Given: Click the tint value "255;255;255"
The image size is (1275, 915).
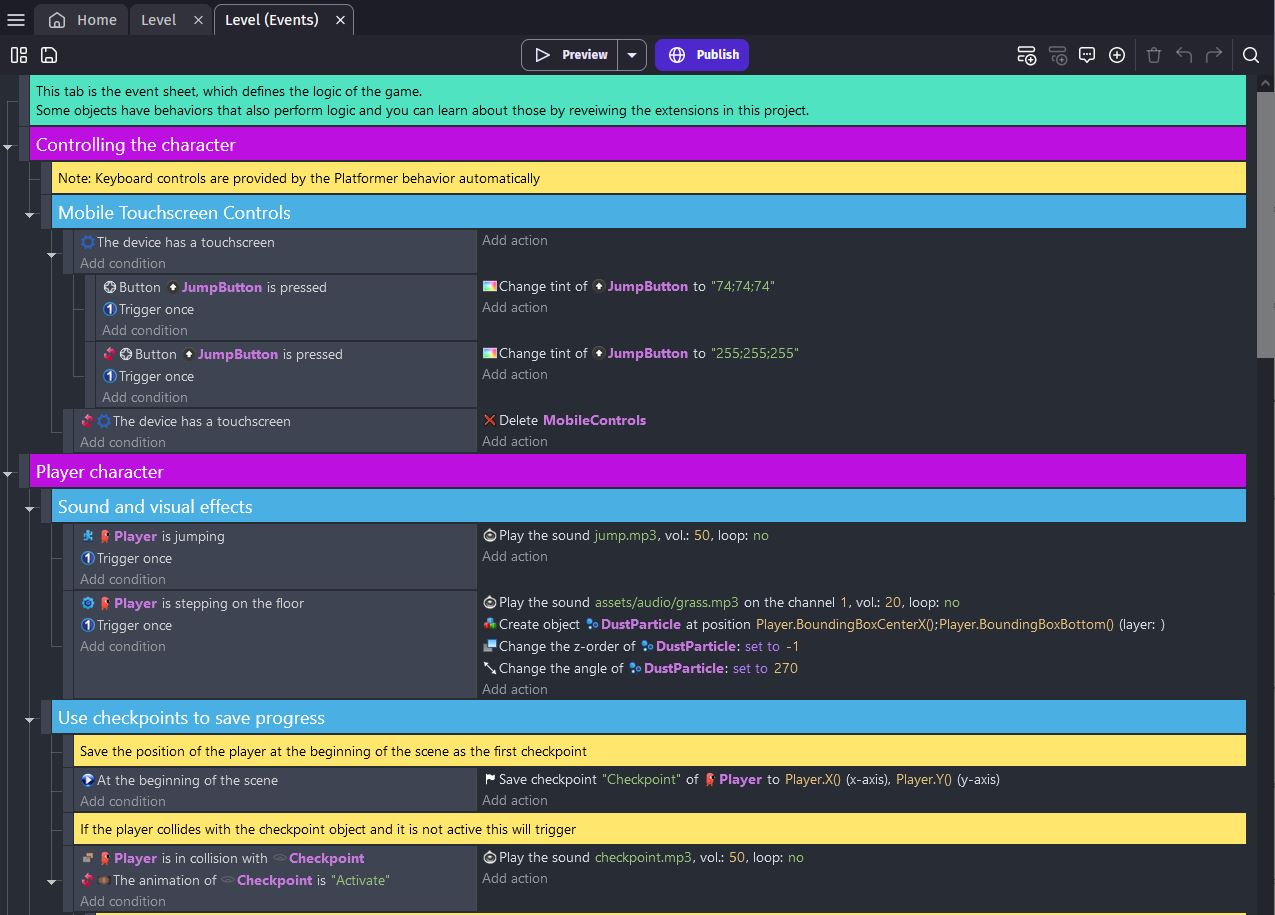Looking at the screenshot, I should 755,353.
